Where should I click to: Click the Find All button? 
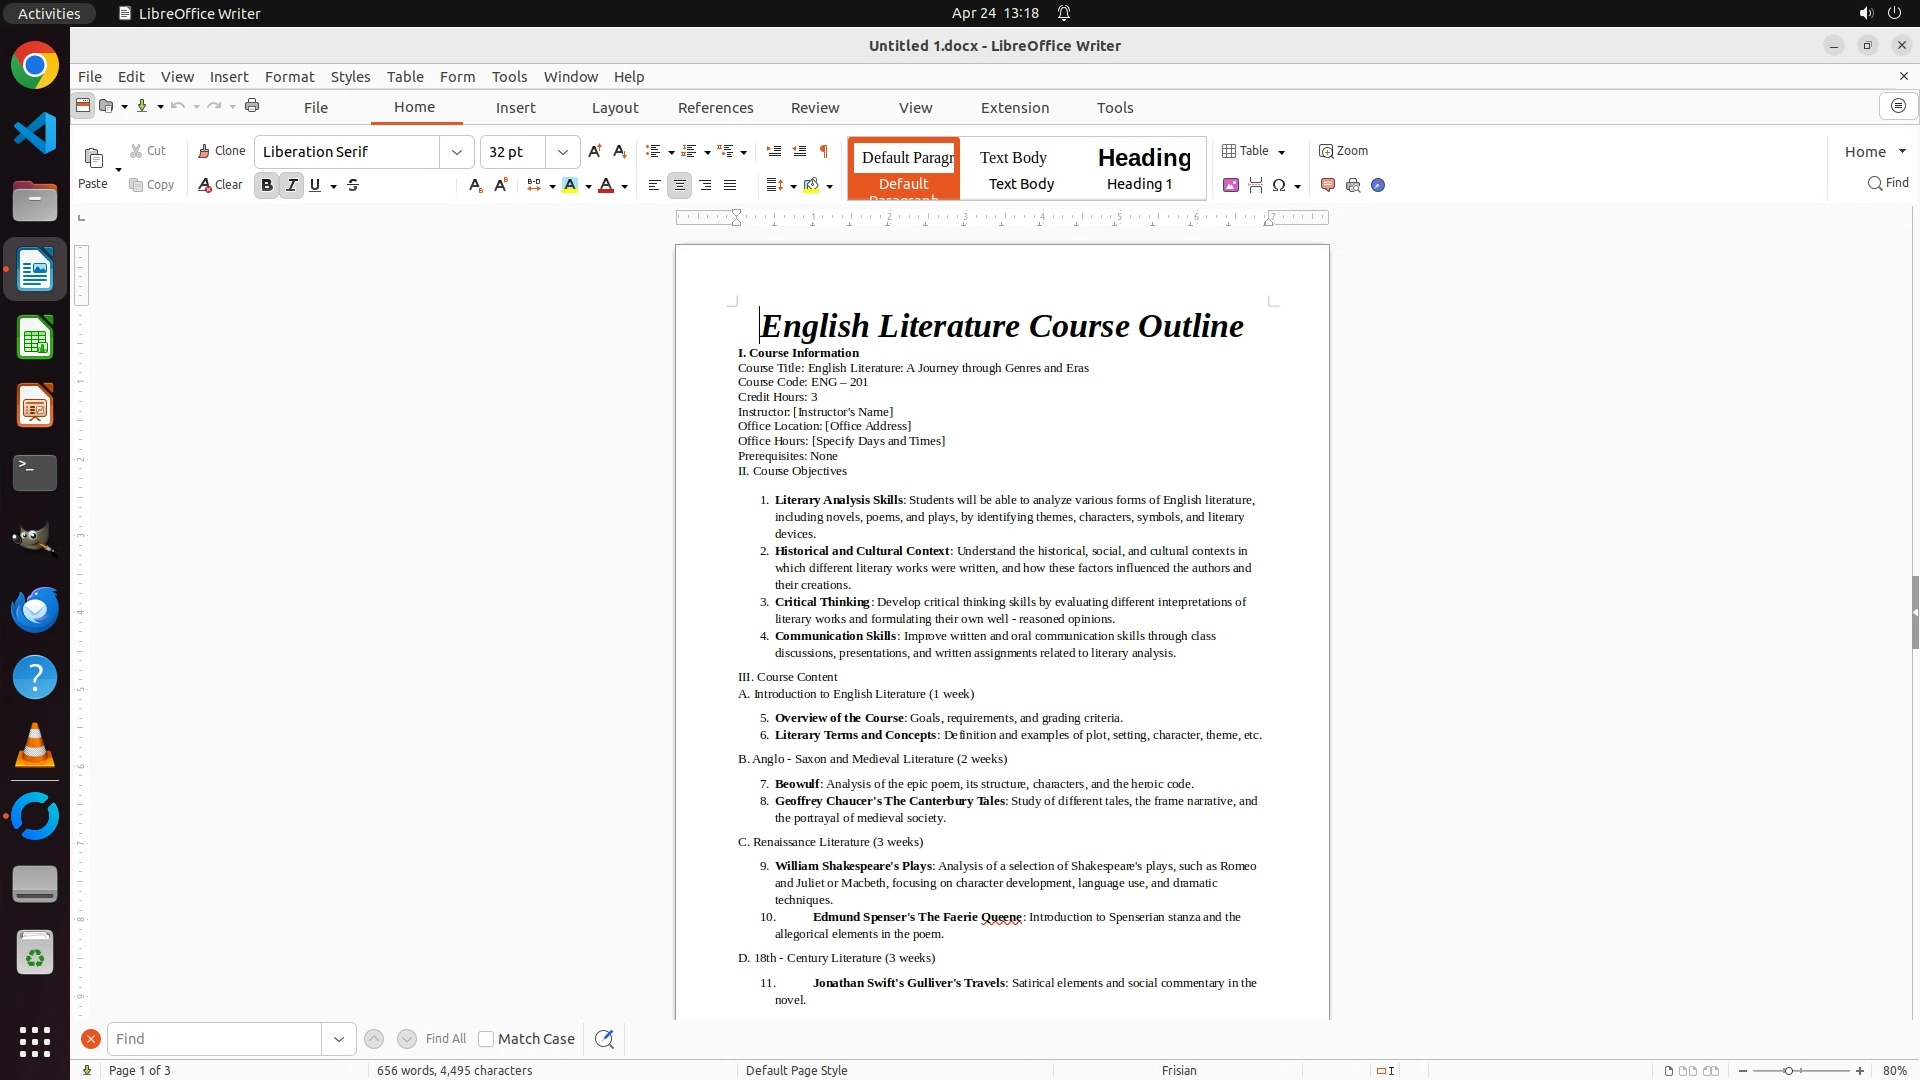pos(445,1039)
